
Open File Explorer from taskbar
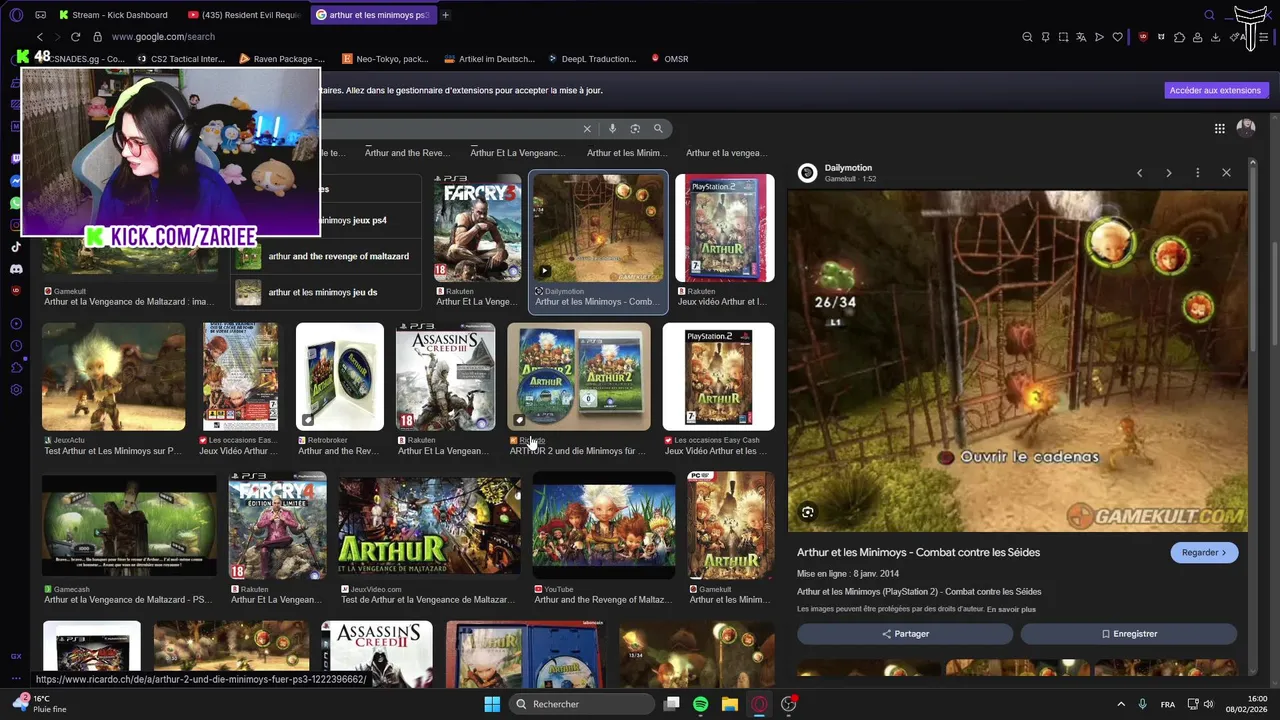(x=729, y=704)
